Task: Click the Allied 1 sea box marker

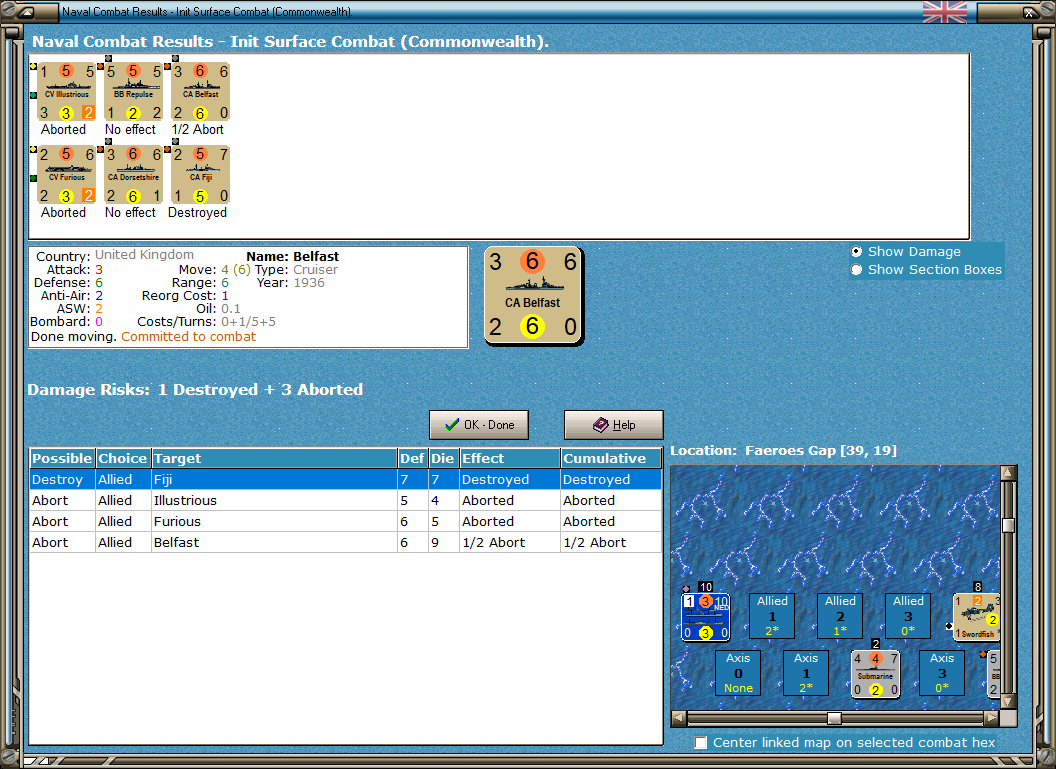Action: tap(772, 615)
